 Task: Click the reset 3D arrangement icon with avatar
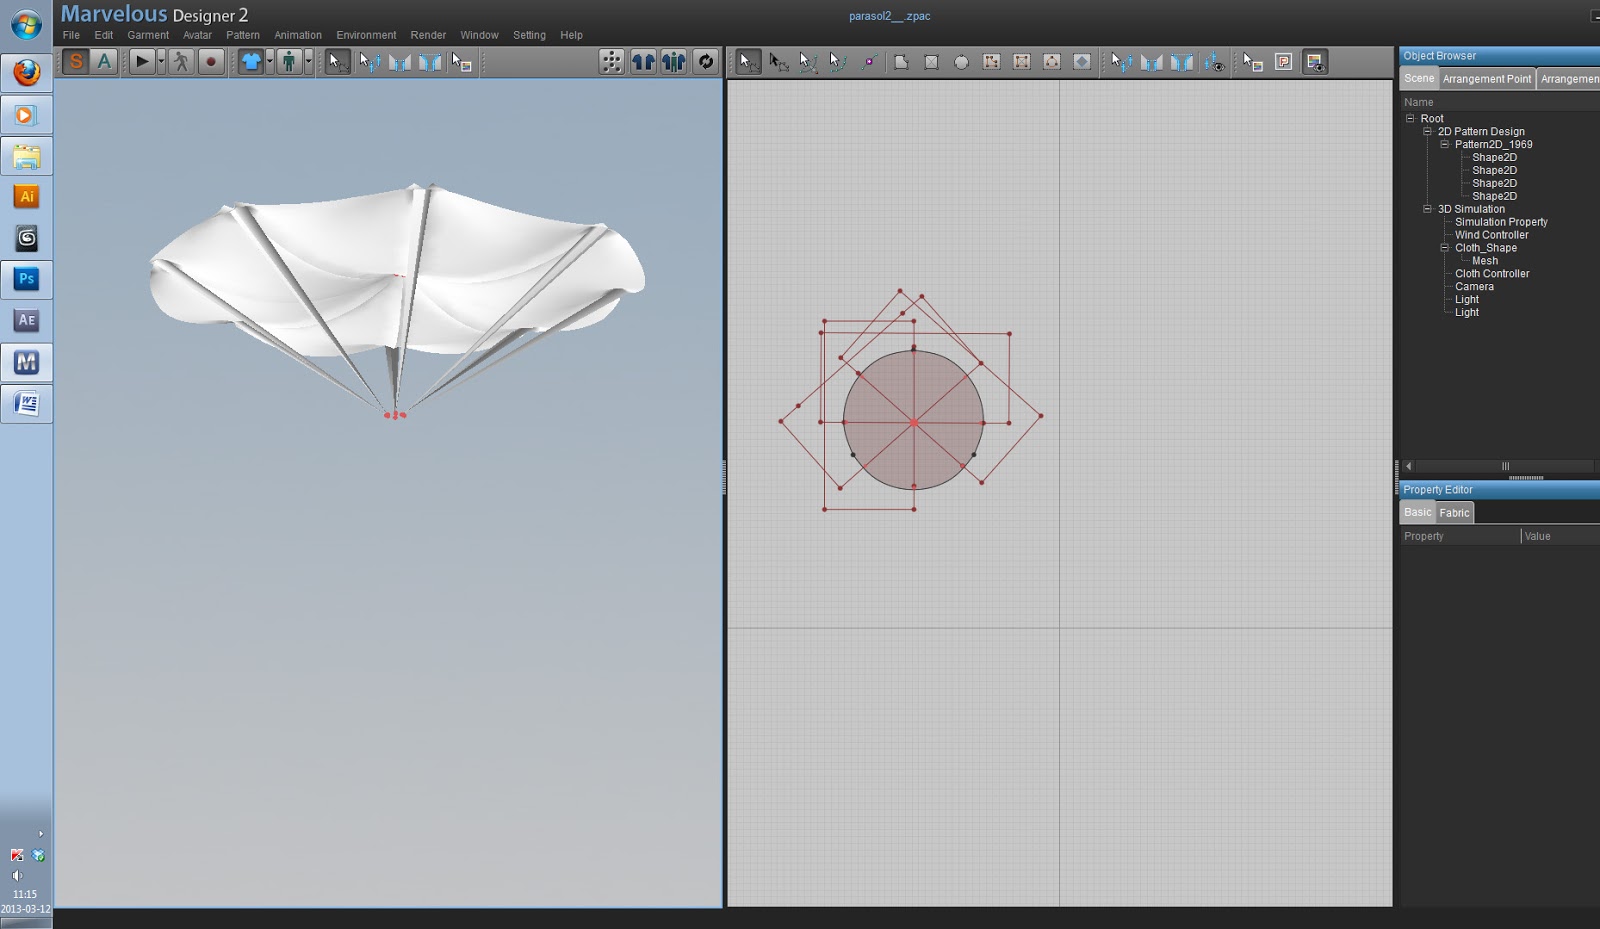[674, 62]
